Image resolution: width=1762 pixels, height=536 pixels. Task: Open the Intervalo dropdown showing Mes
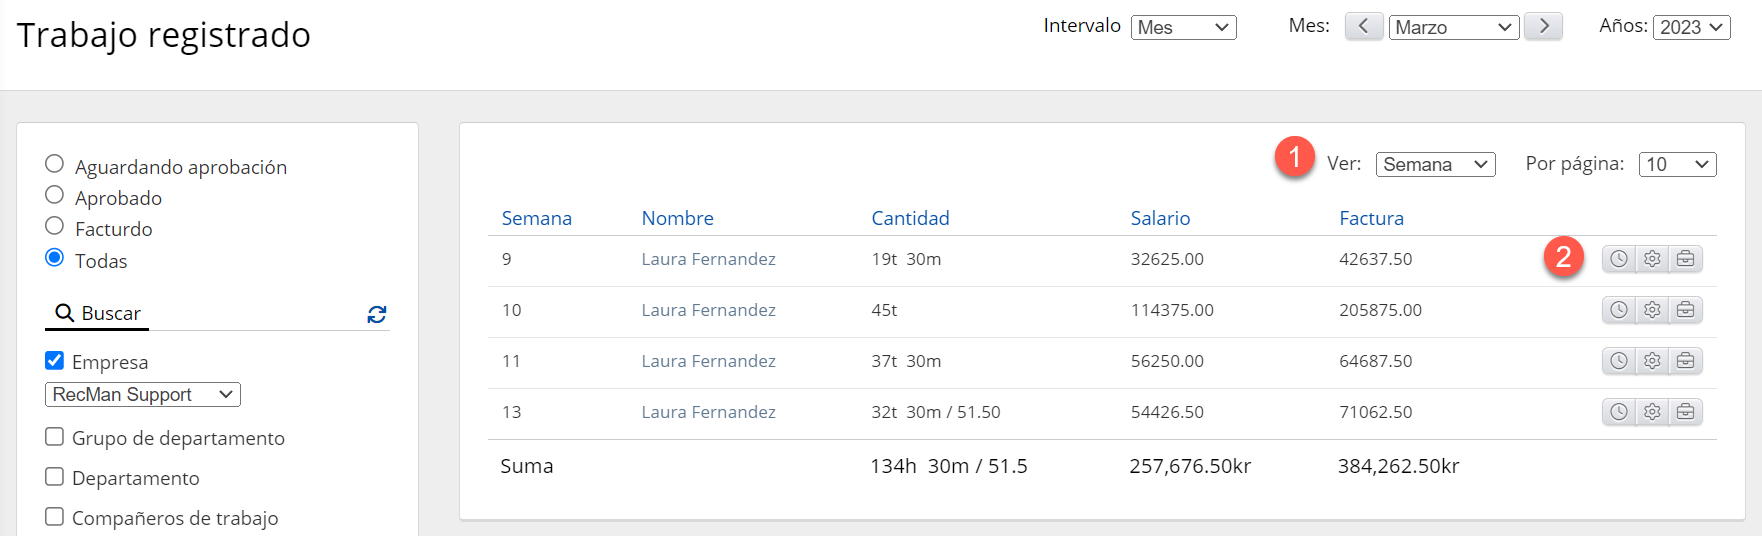(1183, 28)
